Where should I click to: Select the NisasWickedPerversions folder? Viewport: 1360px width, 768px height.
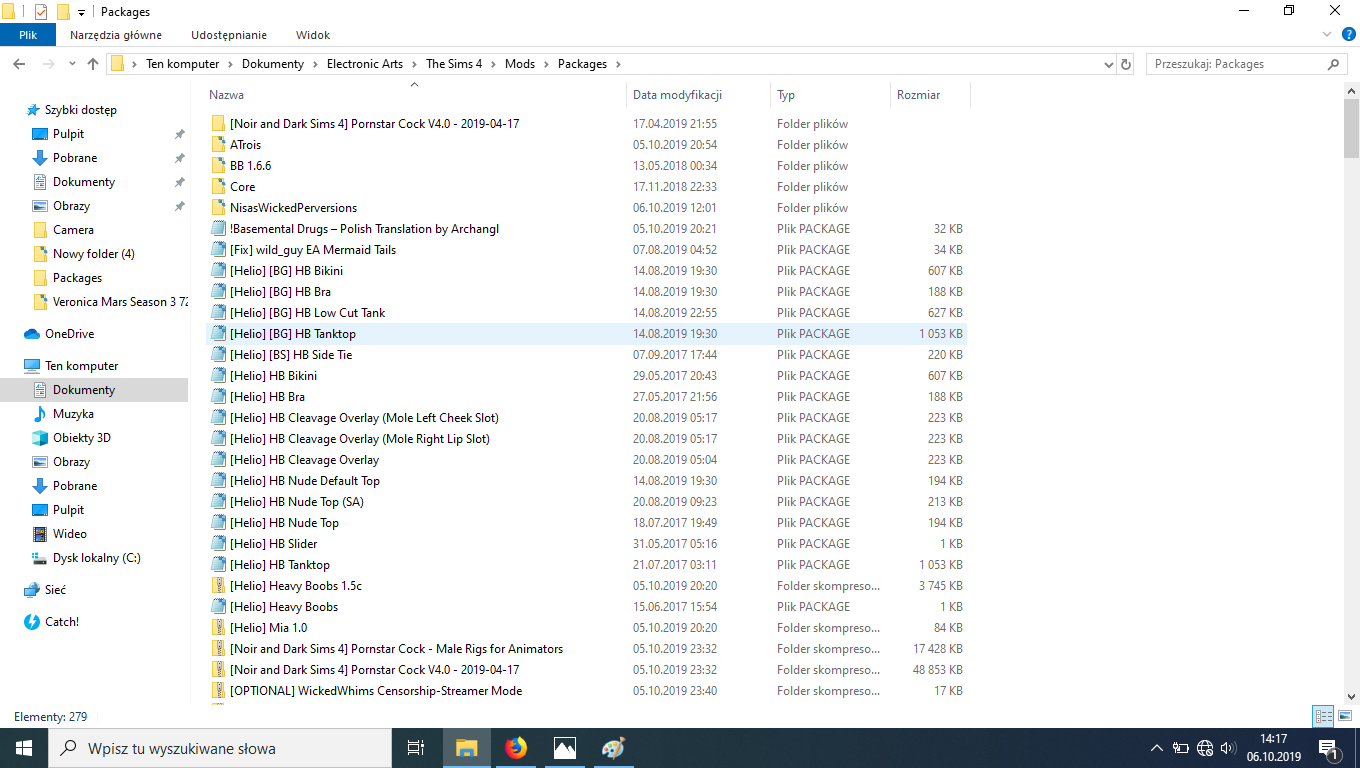(293, 208)
